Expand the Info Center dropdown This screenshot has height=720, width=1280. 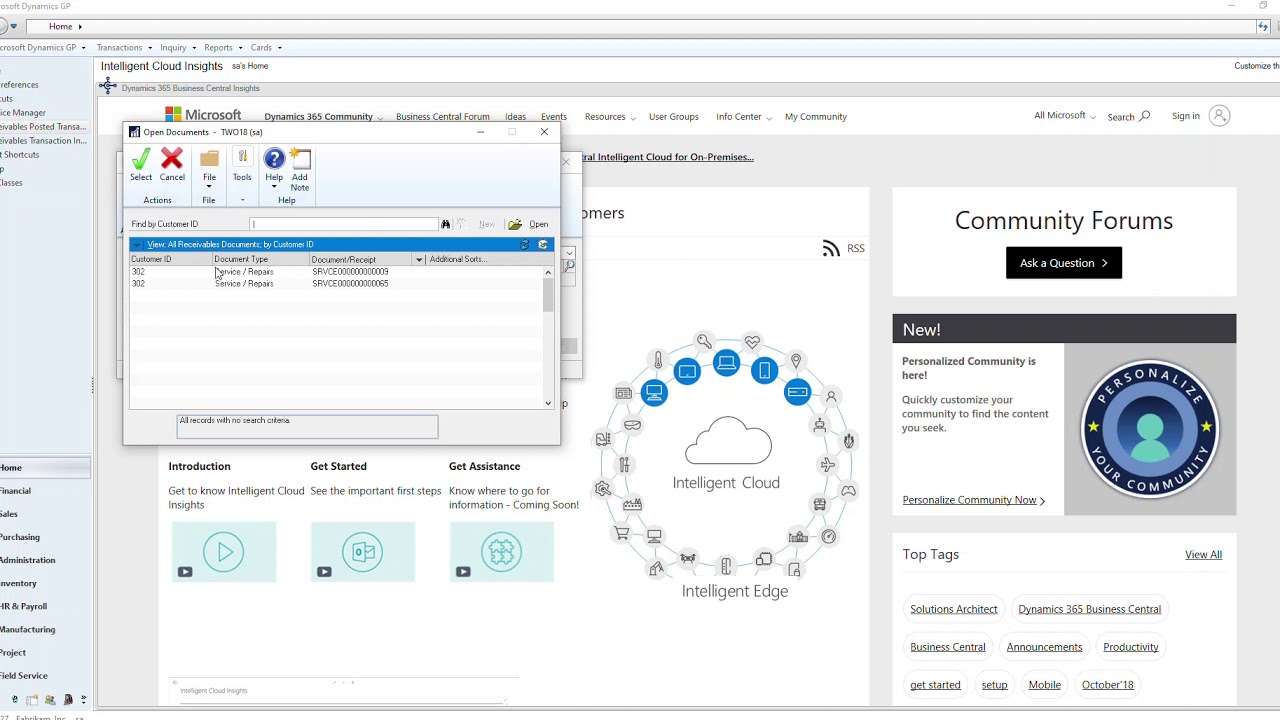coord(743,117)
